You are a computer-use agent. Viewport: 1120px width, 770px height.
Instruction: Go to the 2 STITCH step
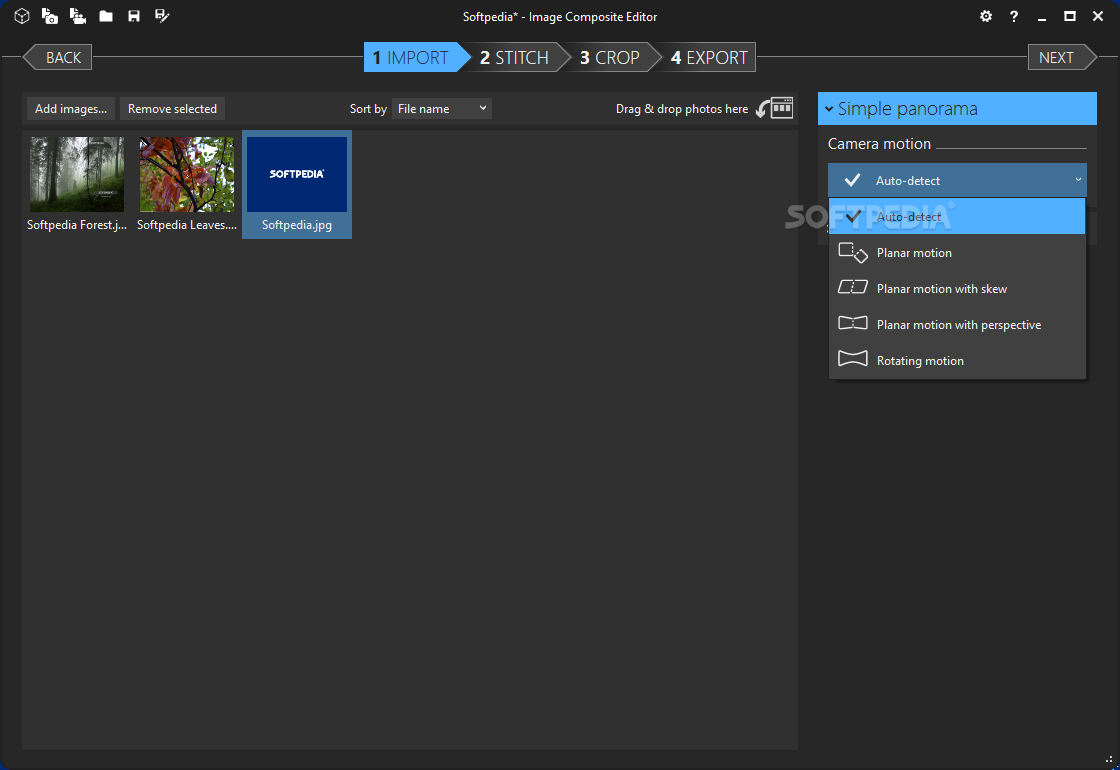[x=516, y=57]
